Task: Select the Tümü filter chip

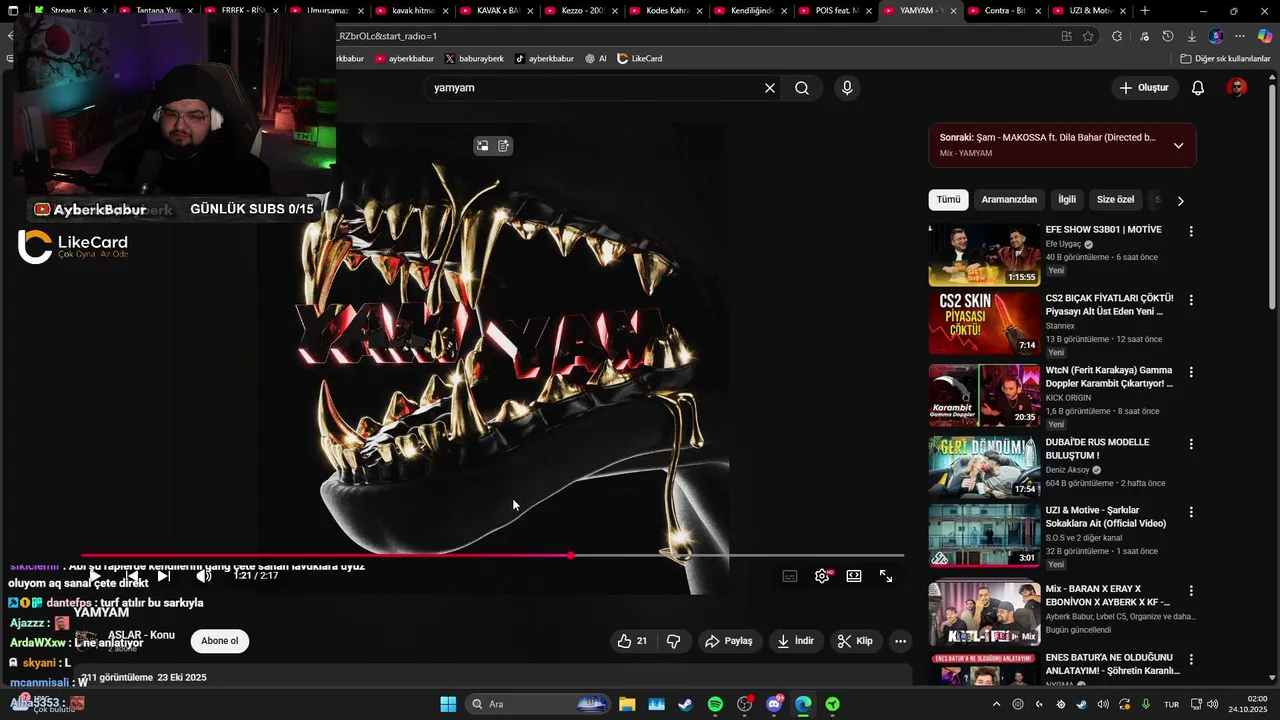Action: point(948,199)
